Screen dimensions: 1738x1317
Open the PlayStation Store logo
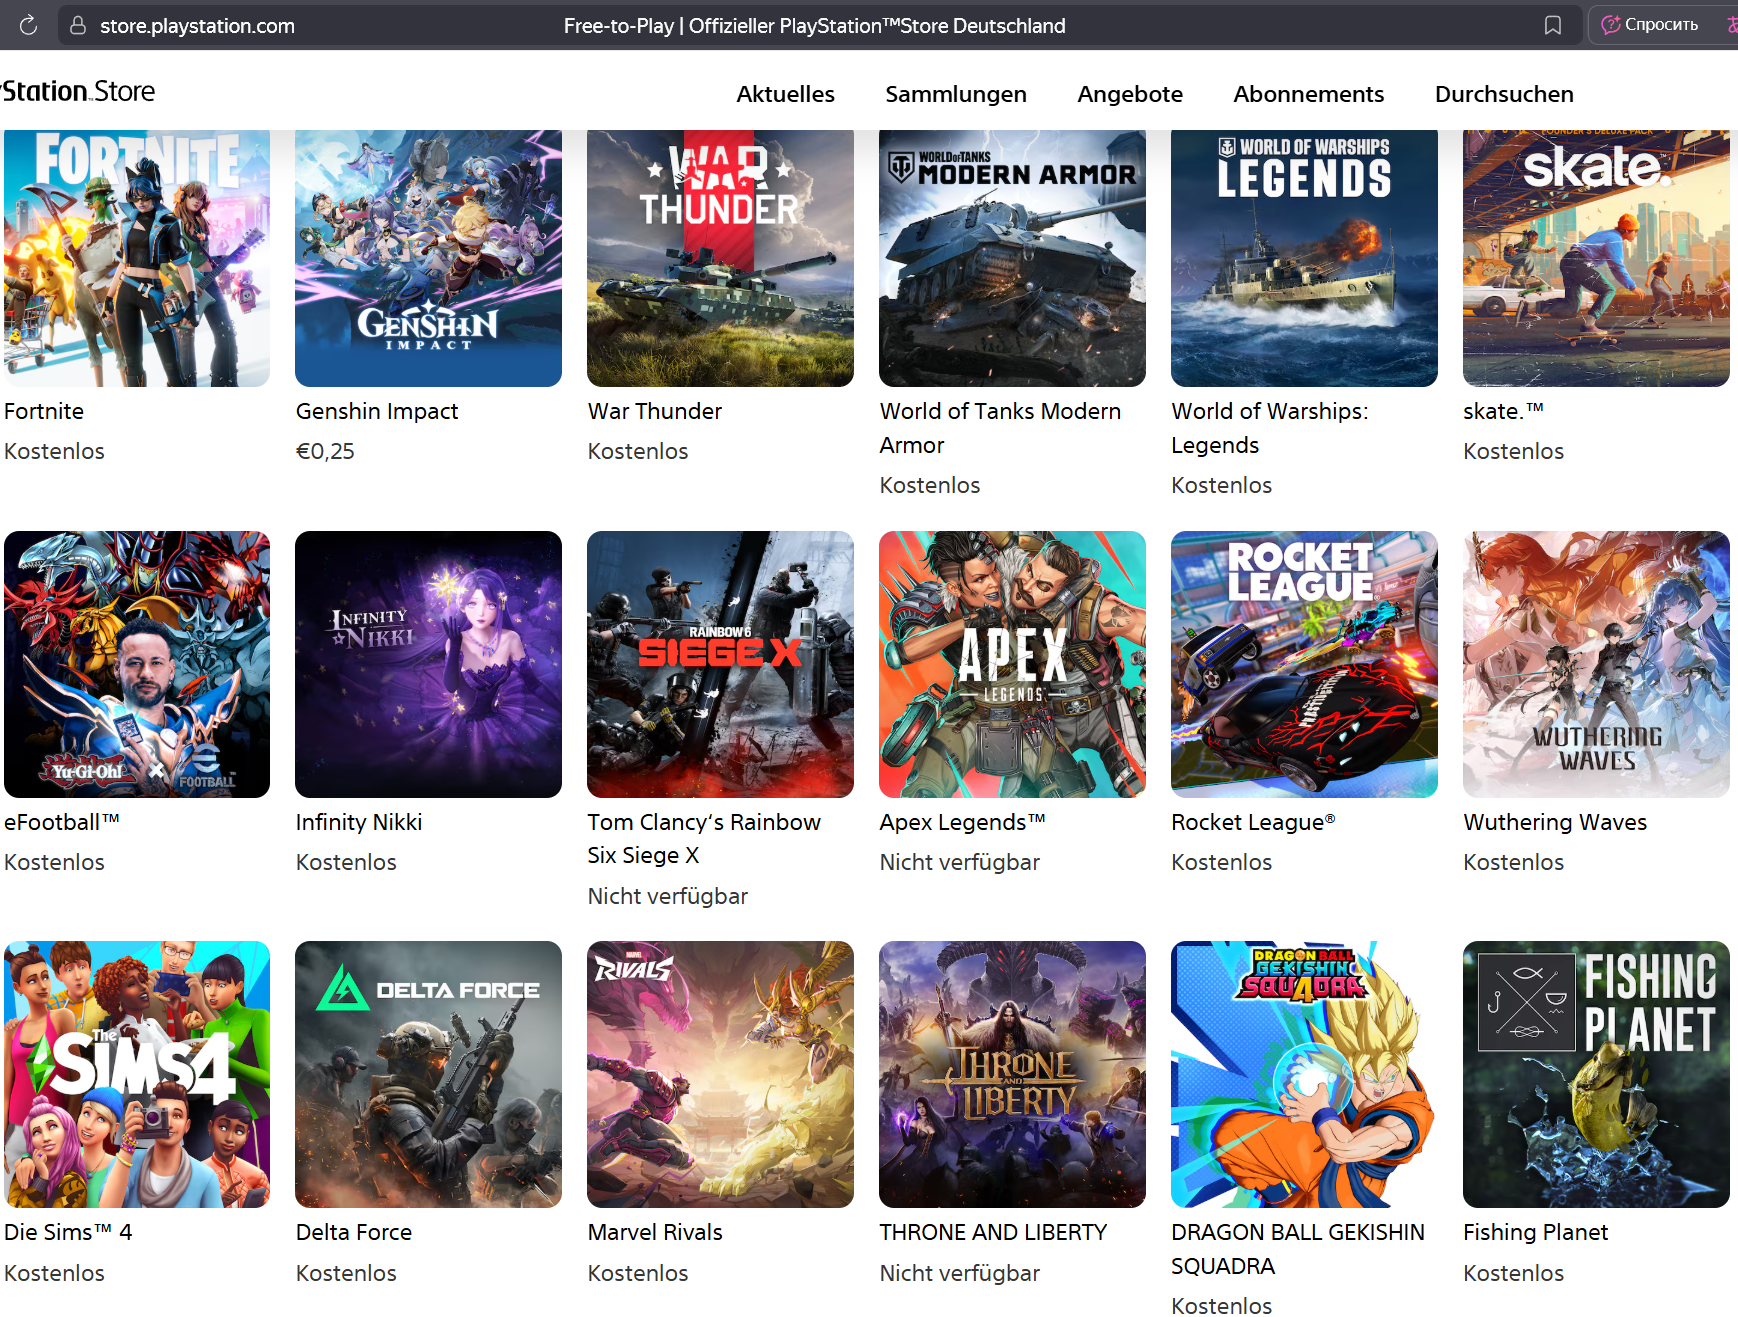77,91
